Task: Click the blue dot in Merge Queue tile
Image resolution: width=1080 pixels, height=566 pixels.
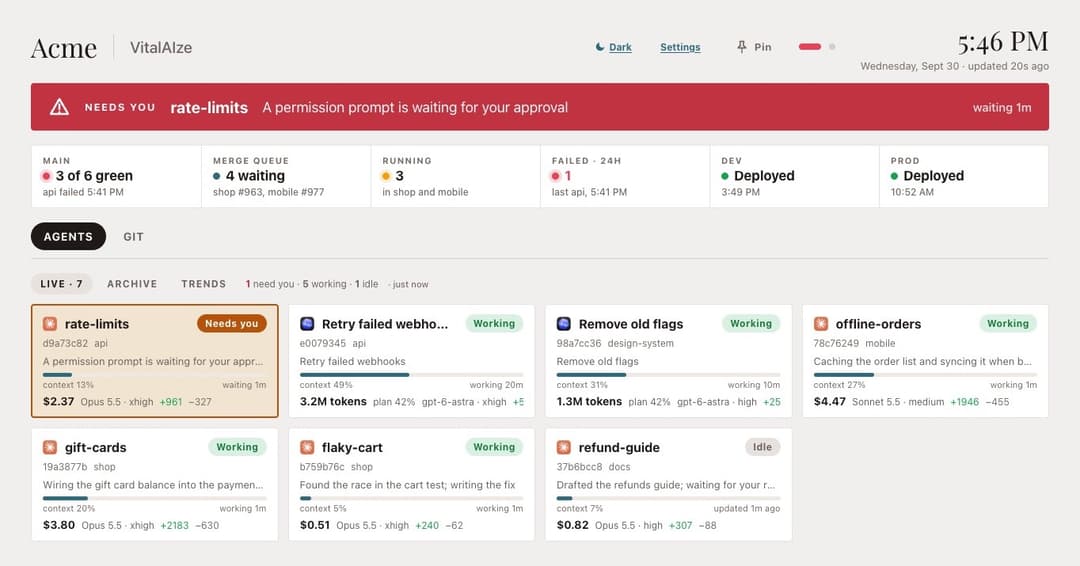Action: 217,176
